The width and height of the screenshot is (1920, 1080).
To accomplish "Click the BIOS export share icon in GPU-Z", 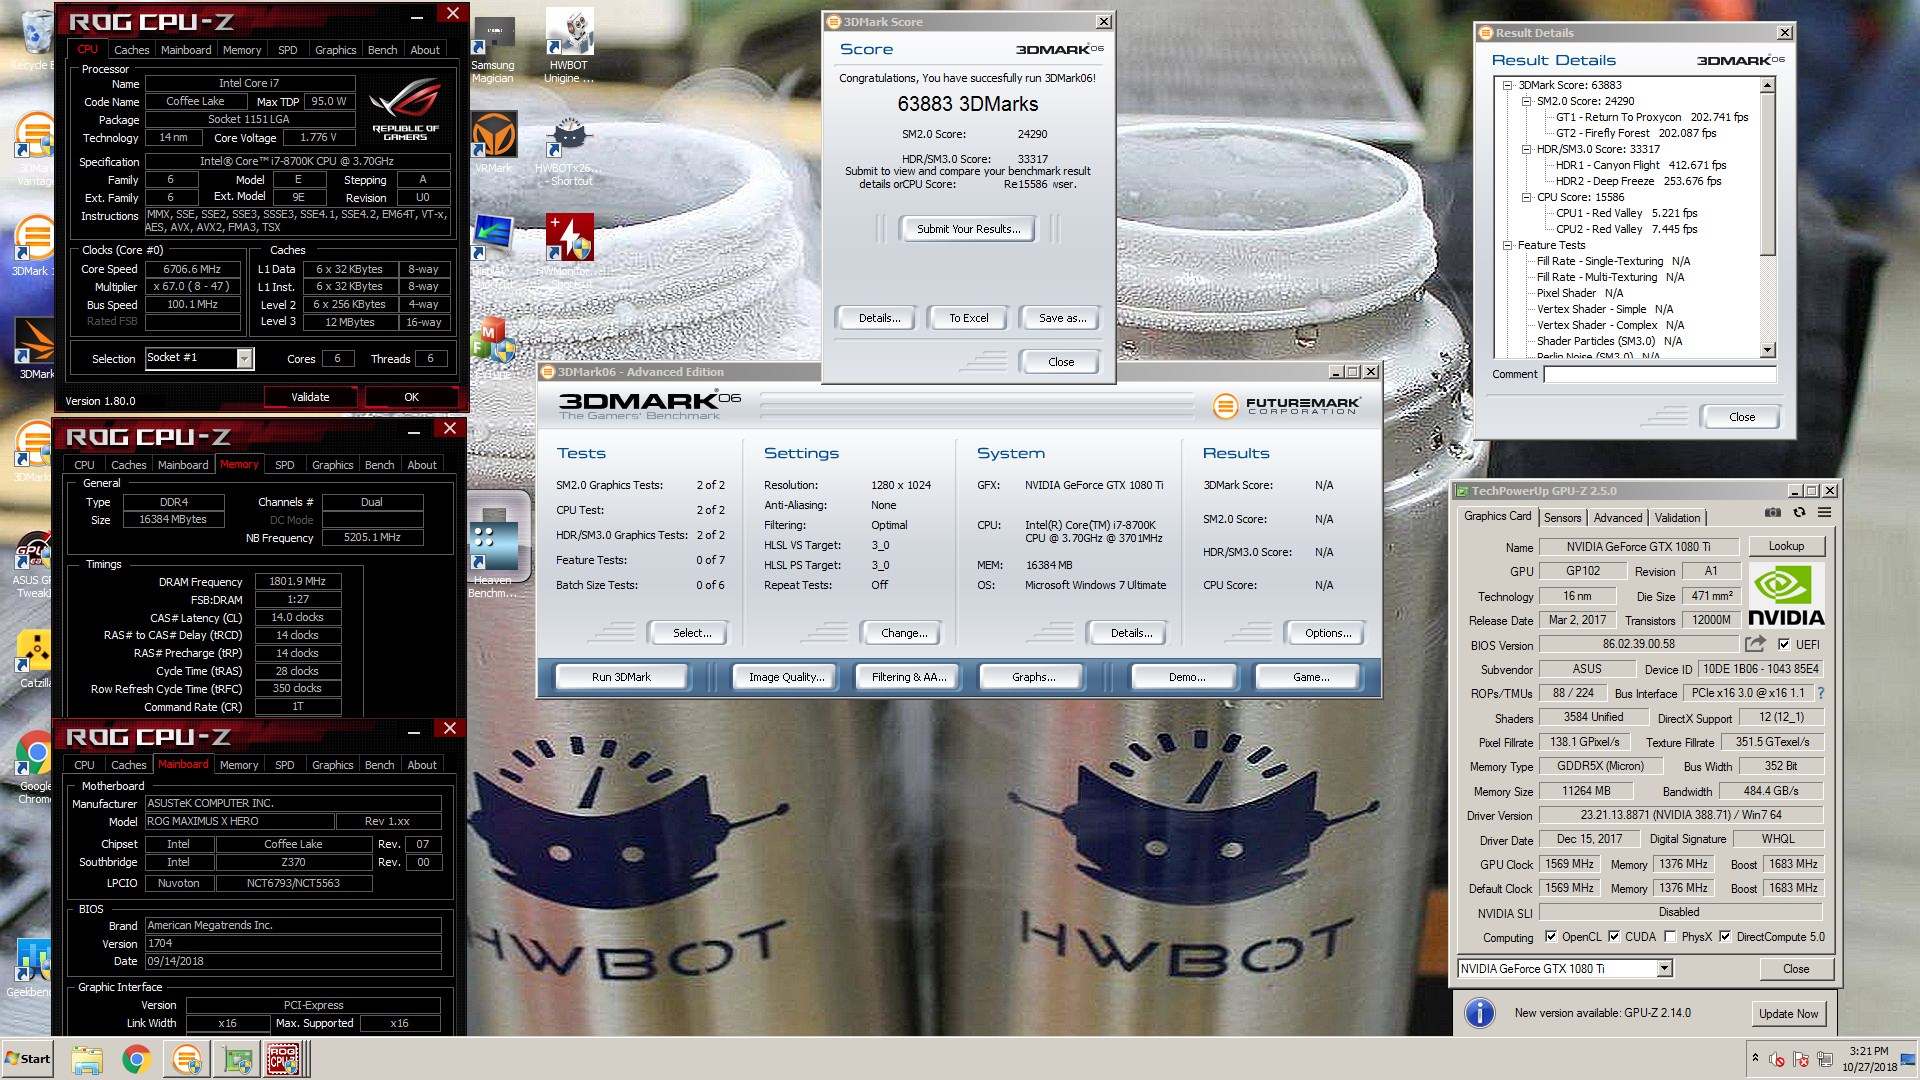I will tap(1755, 644).
